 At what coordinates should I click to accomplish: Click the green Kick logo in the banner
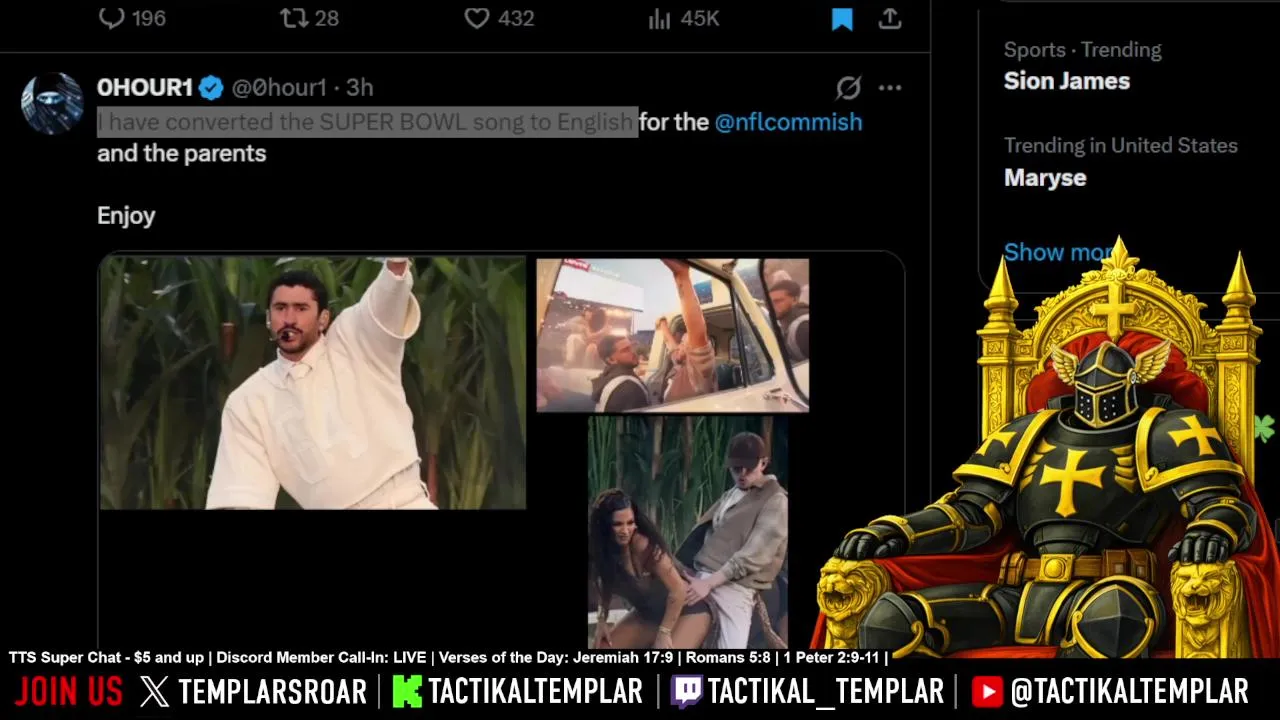[407, 691]
